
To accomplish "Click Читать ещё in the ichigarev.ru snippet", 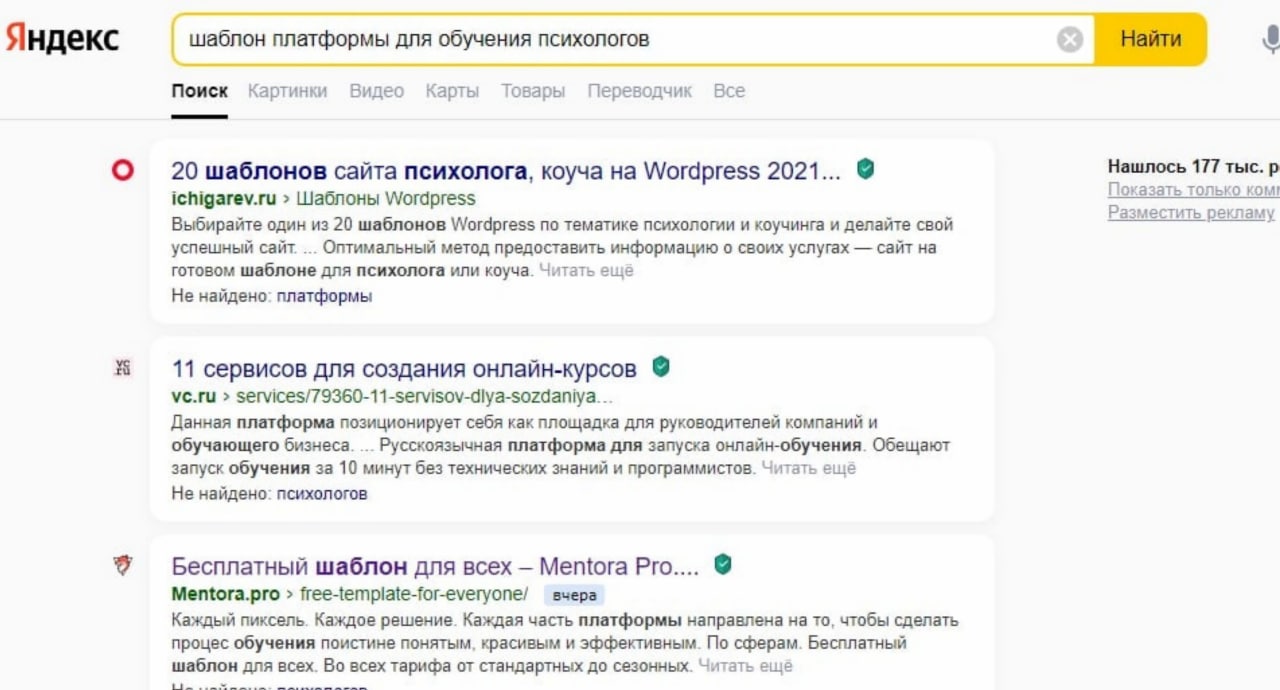I will coord(586,271).
